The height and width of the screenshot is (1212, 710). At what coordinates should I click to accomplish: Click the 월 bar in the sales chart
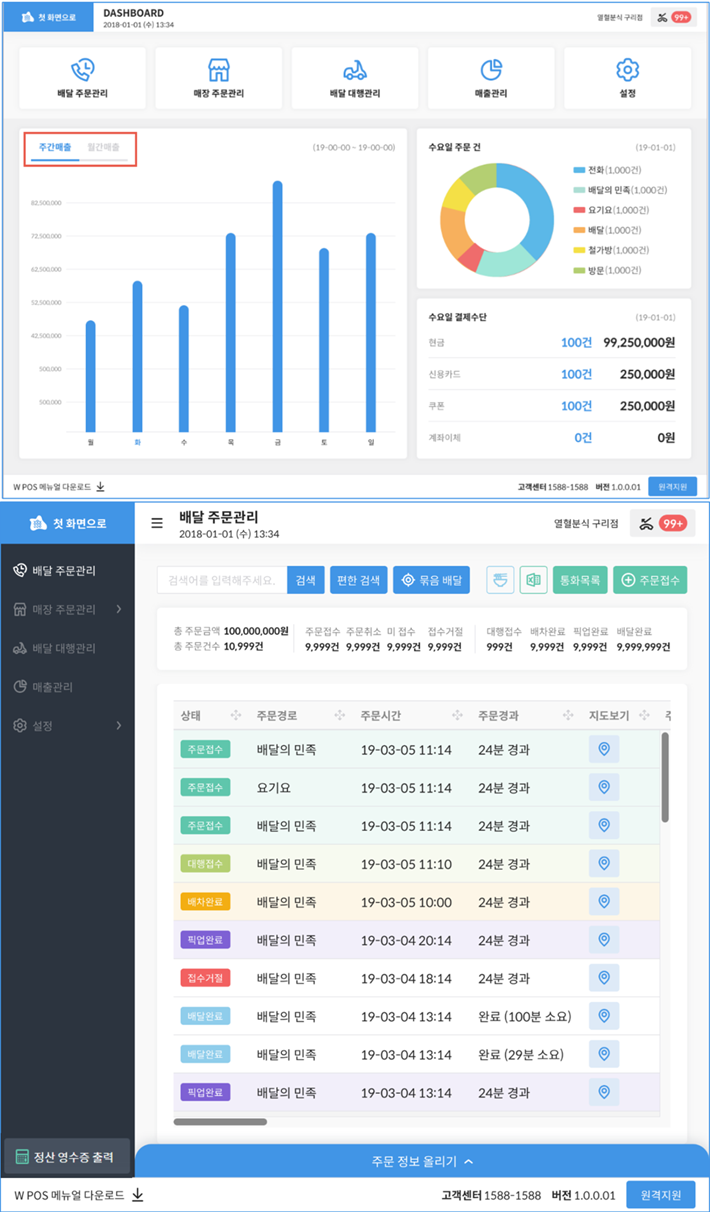pos(90,376)
